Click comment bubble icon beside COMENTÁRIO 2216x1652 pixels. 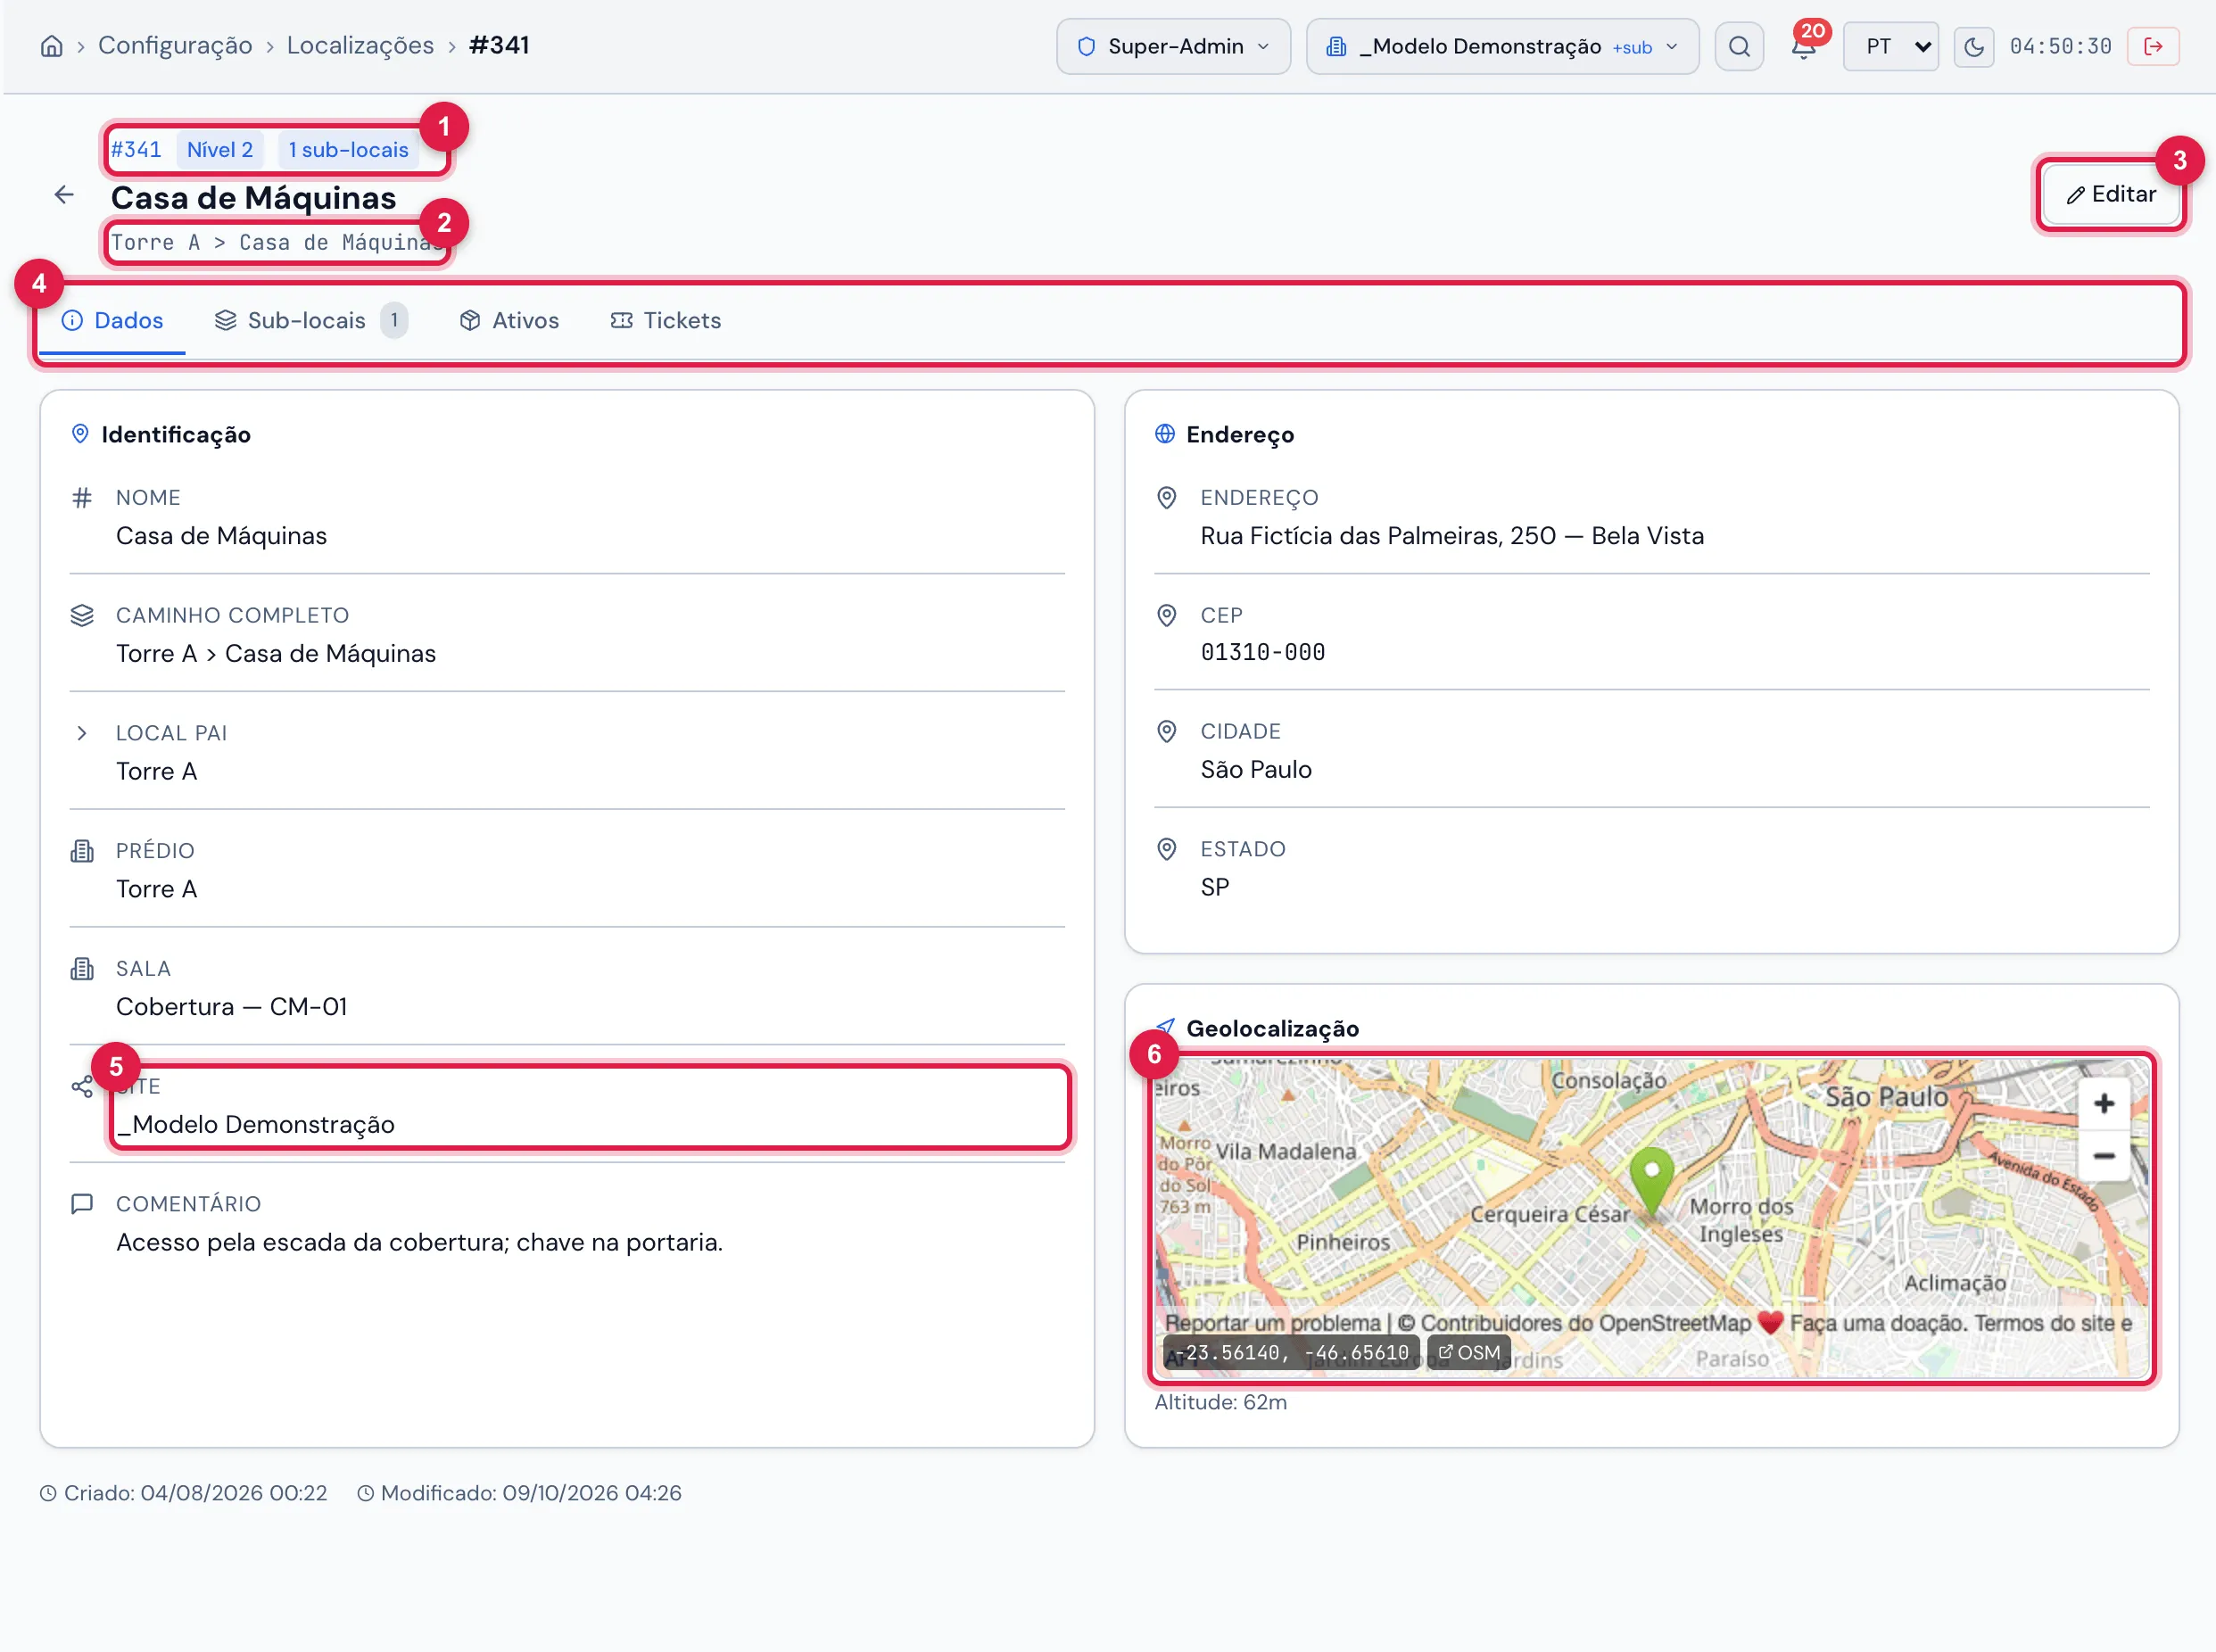click(82, 1204)
